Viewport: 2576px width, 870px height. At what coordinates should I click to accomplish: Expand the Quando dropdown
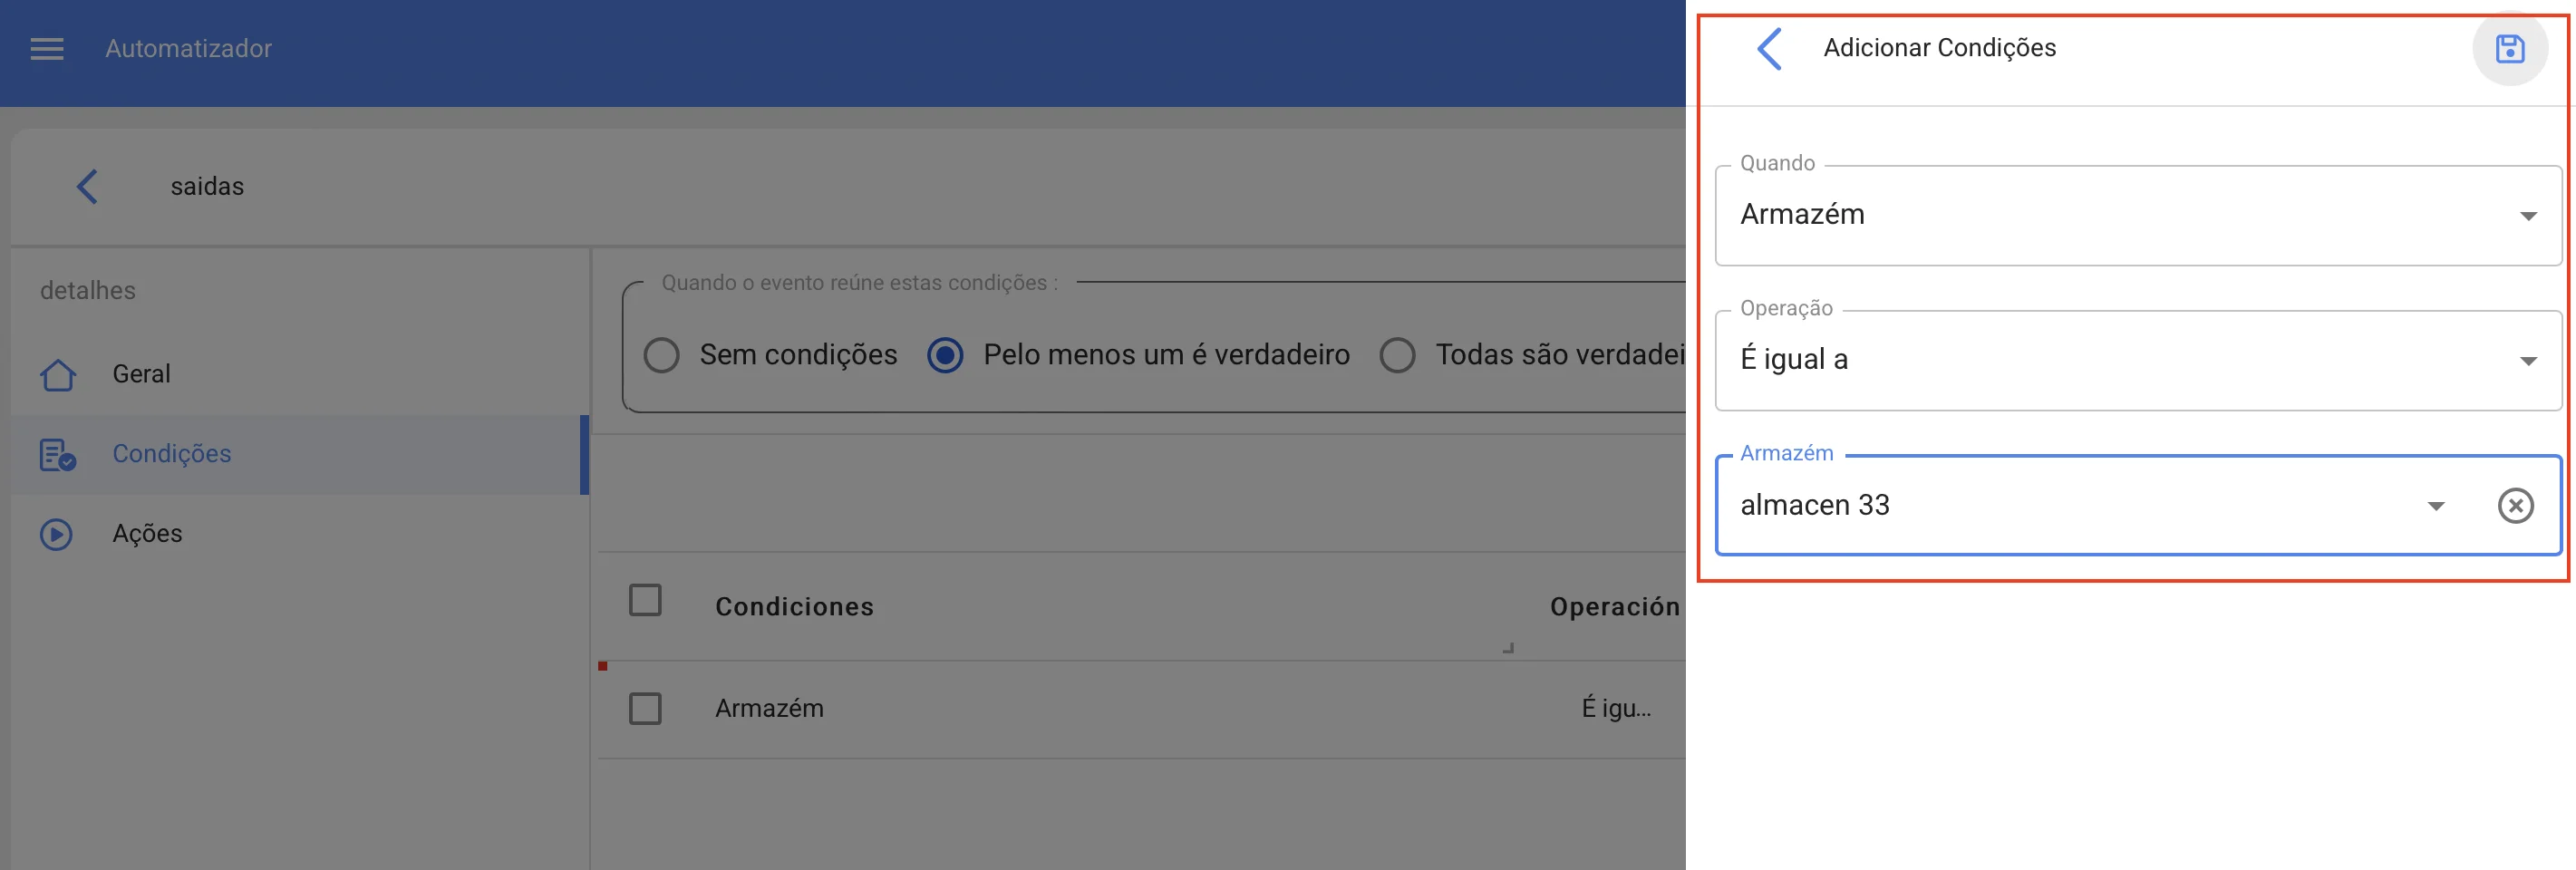(2137, 216)
